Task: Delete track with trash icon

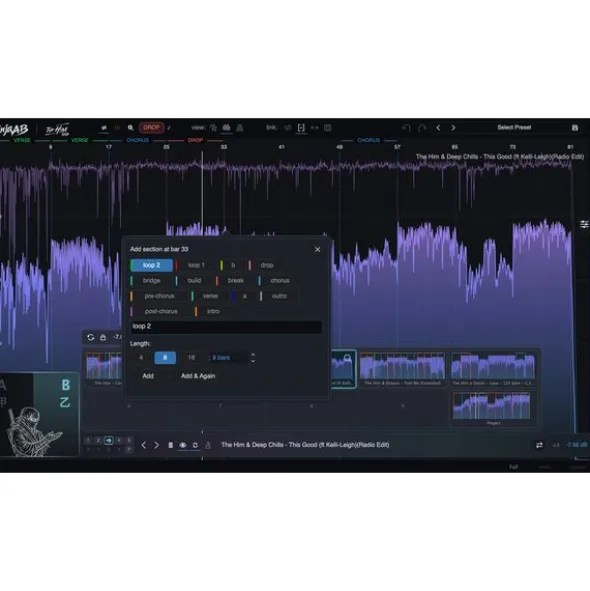Action: [x=170, y=446]
